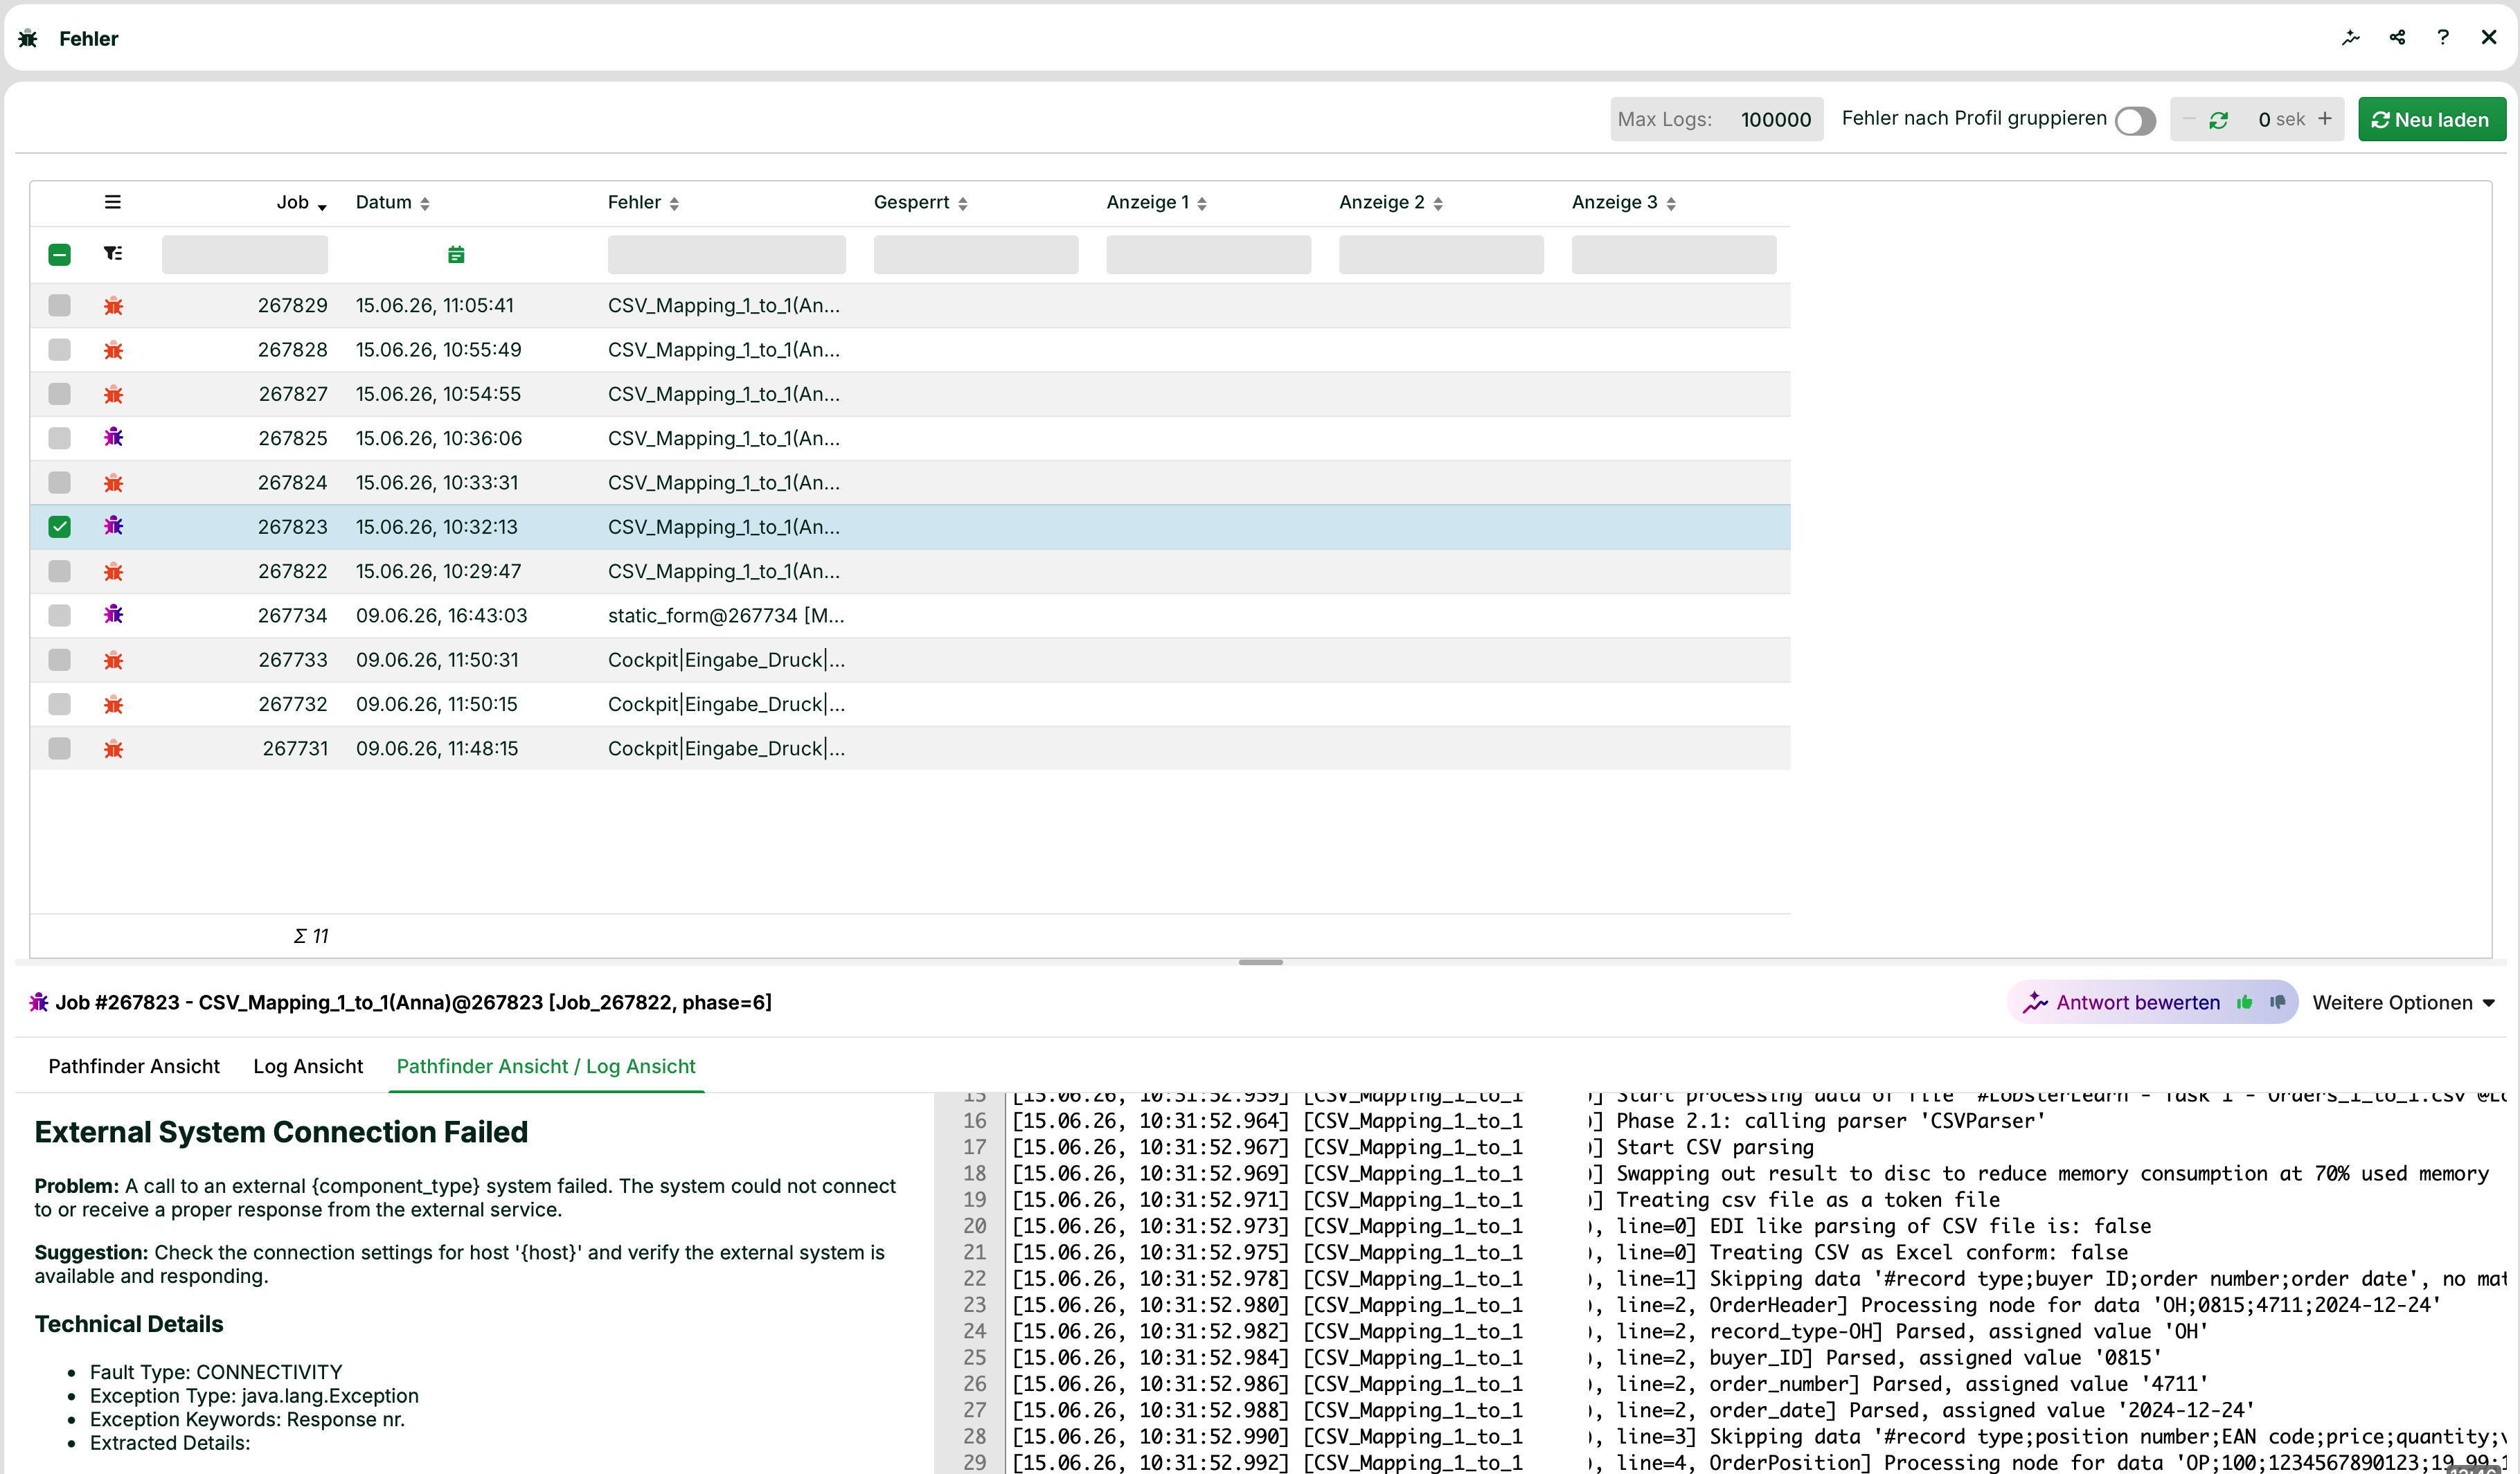Click the red bug icon for job 267827

coord(113,394)
